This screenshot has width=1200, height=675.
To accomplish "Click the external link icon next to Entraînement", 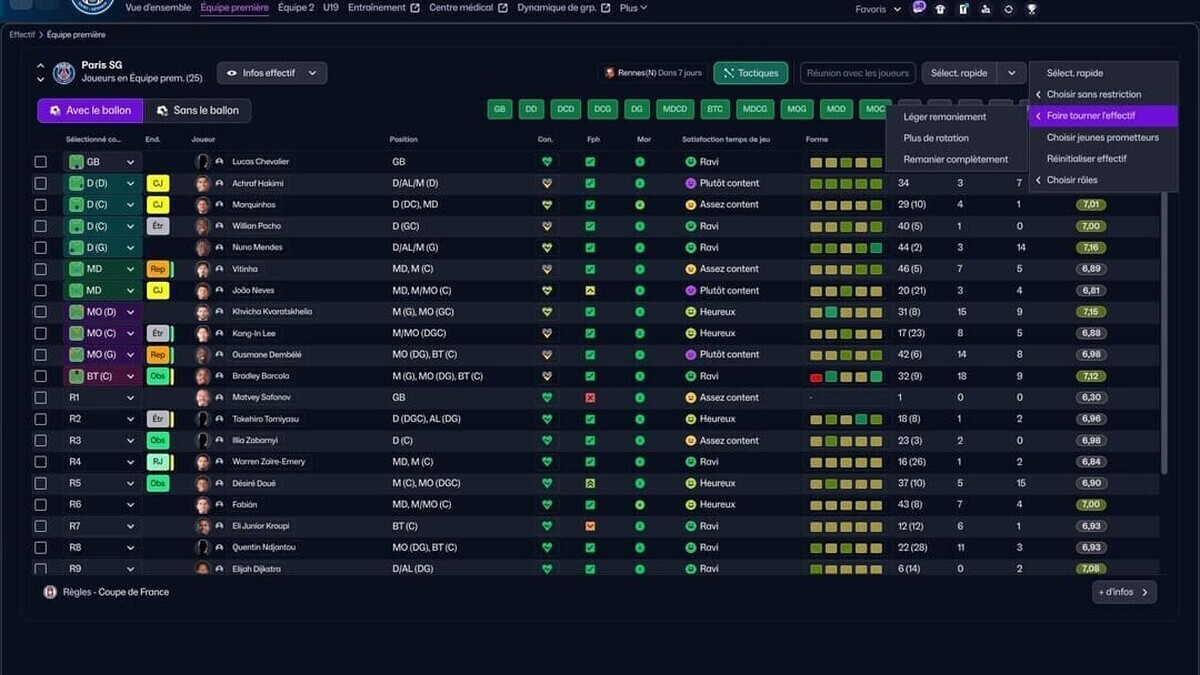I will point(415,8).
